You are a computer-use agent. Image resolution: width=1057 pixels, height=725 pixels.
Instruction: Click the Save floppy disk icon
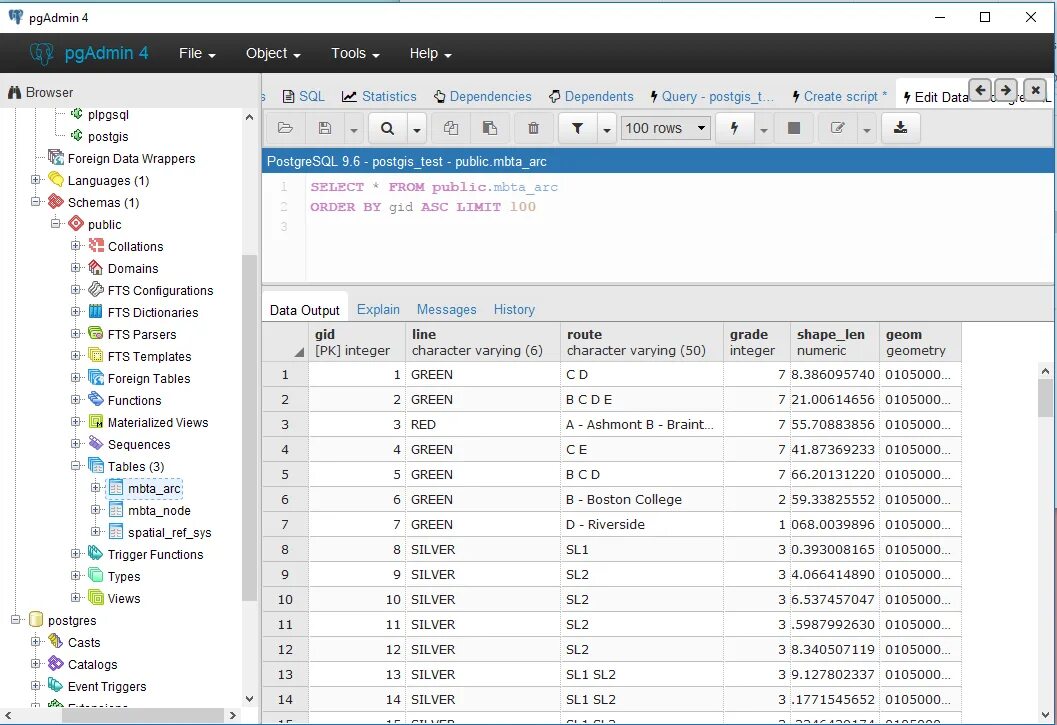325,128
